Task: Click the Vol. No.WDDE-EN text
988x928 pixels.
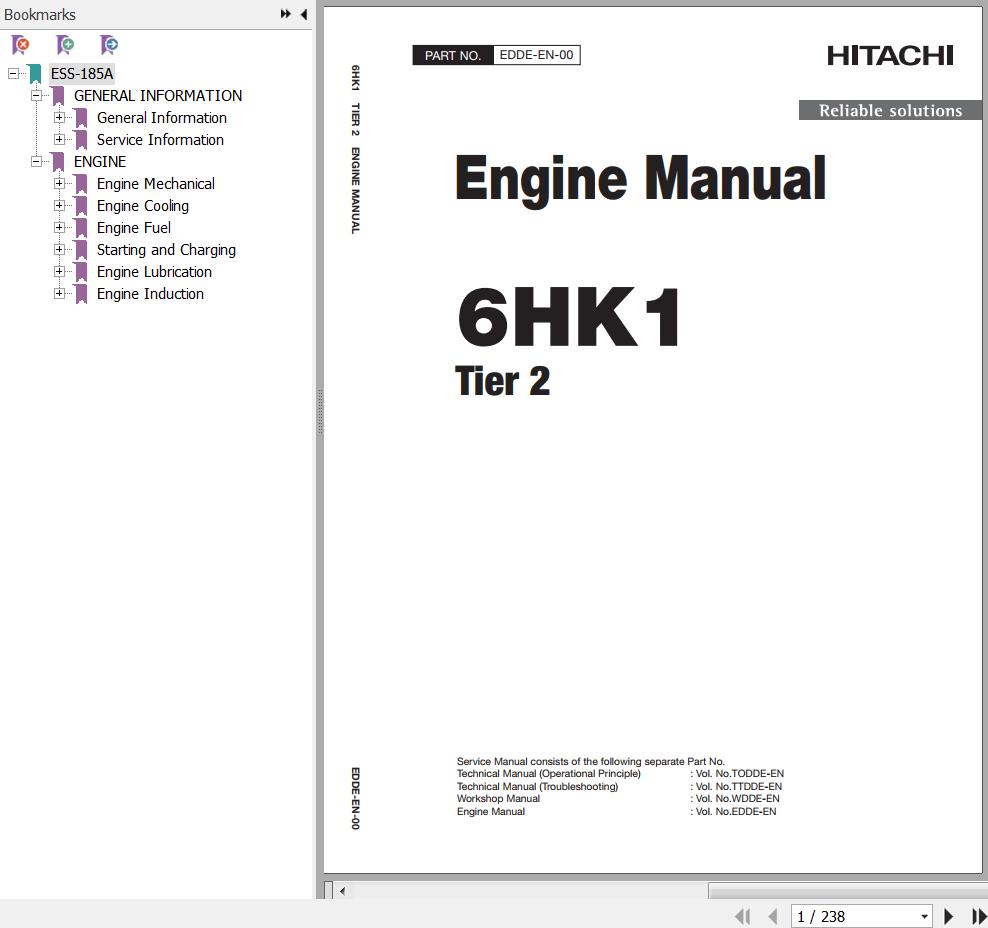Action: click(x=737, y=798)
